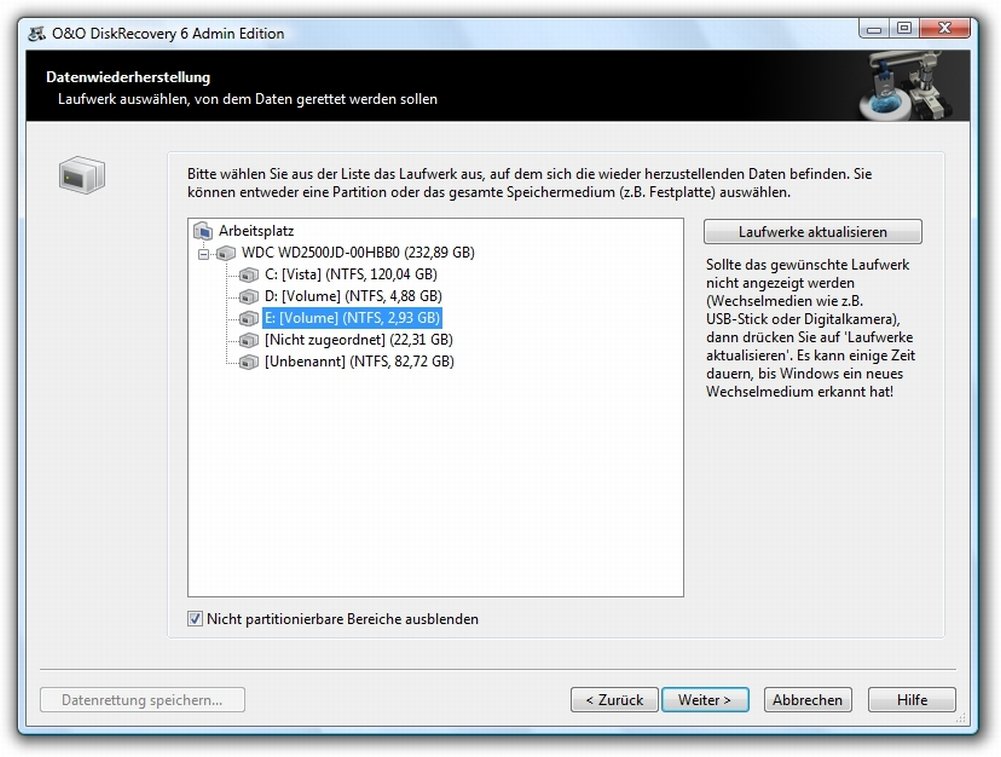This screenshot has height=757, width=1001.
Task: Continue with the Weiter > button
Action: pyautogui.click(x=705, y=700)
